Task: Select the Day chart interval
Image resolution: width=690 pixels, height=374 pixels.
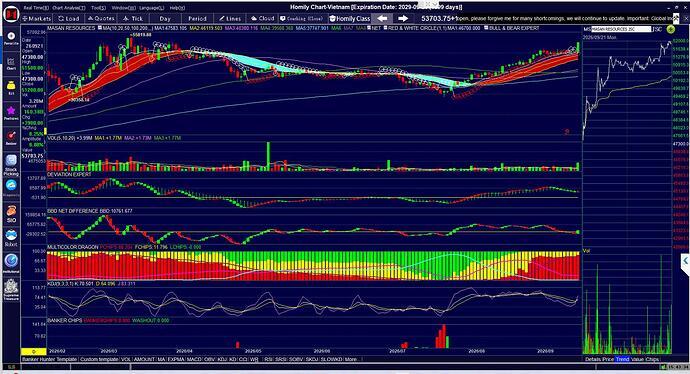Action: pos(165,18)
